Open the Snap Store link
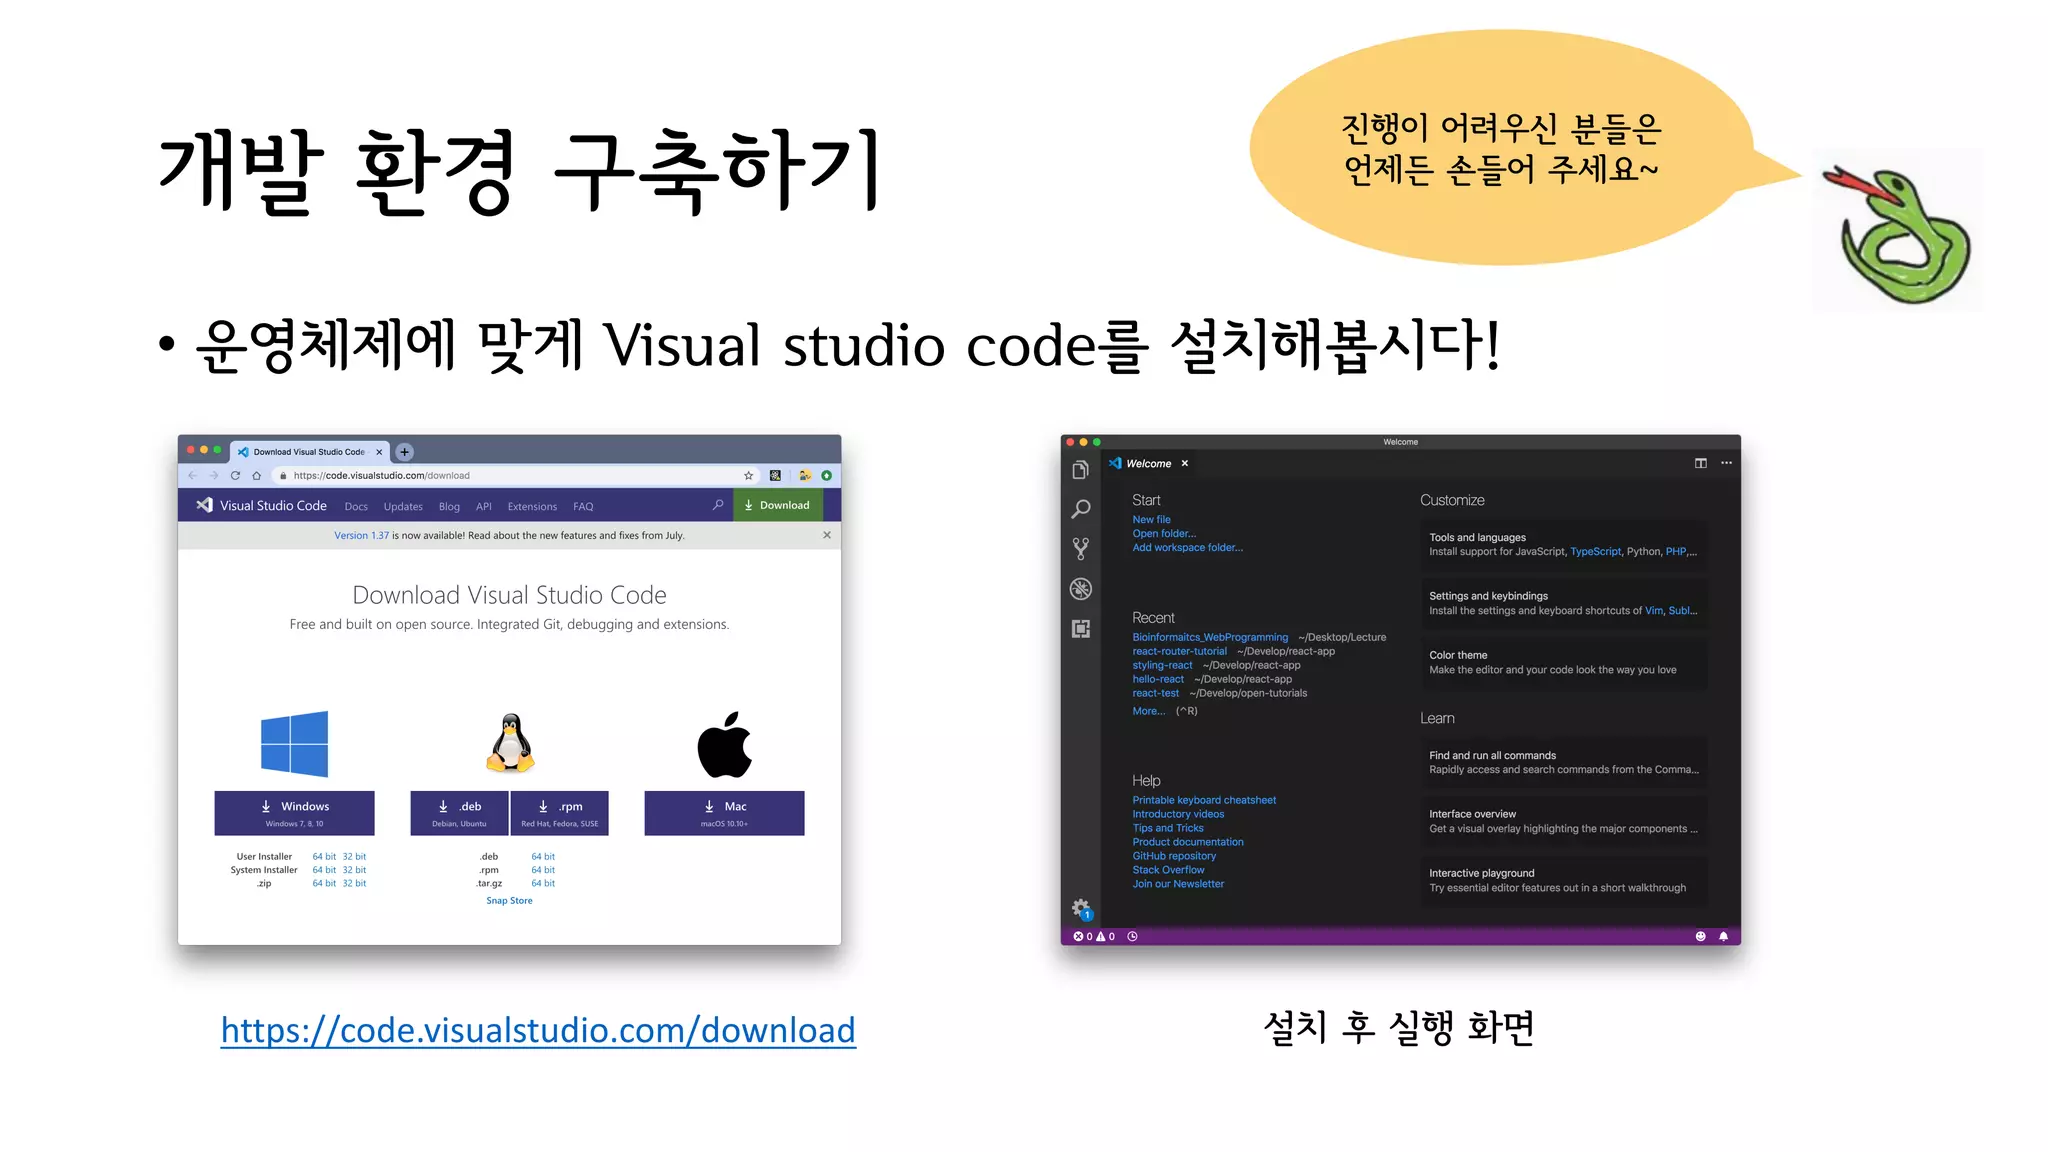The width and height of the screenshot is (2048, 1152). 509,900
